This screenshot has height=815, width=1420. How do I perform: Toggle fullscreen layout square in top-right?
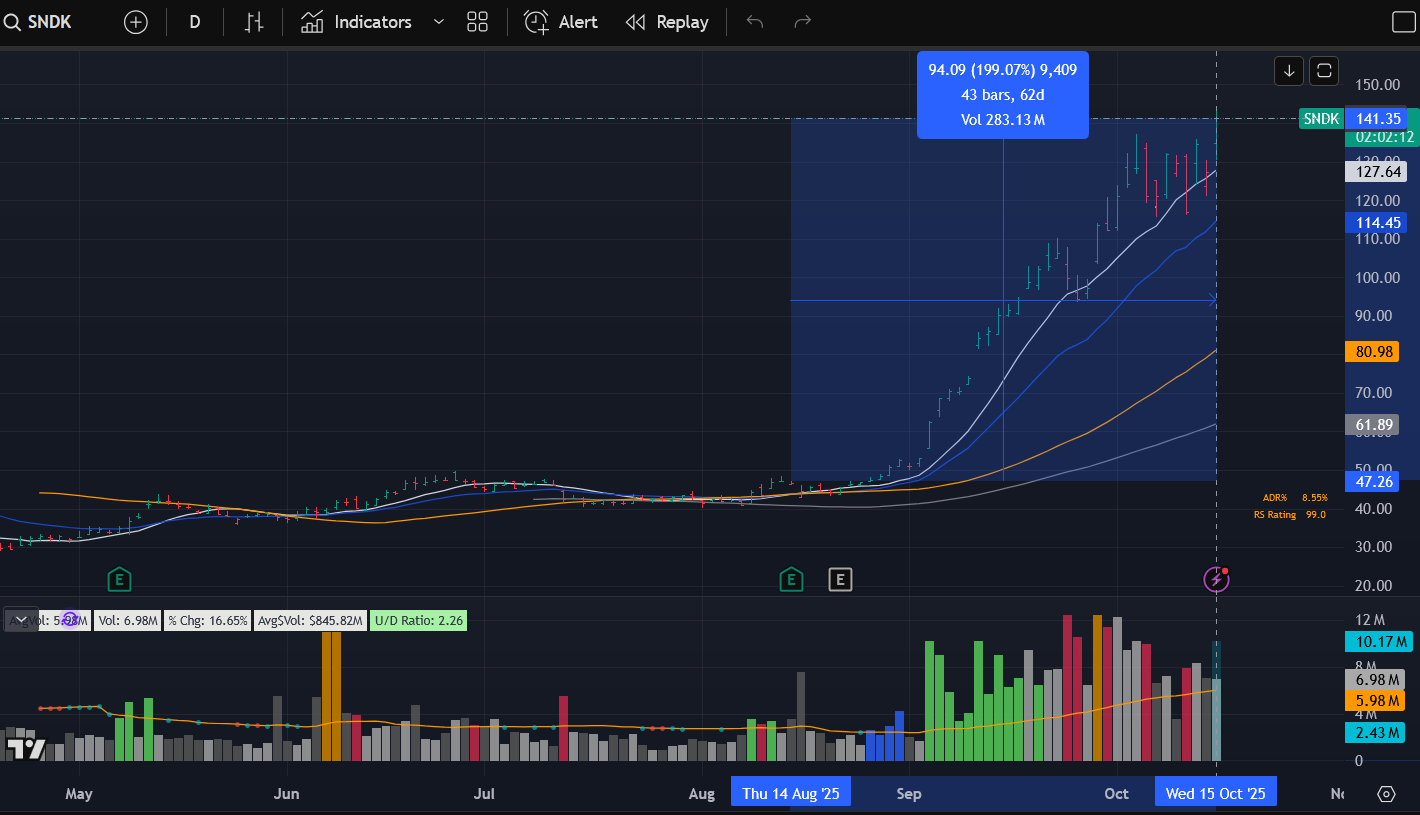[1403, 22]
